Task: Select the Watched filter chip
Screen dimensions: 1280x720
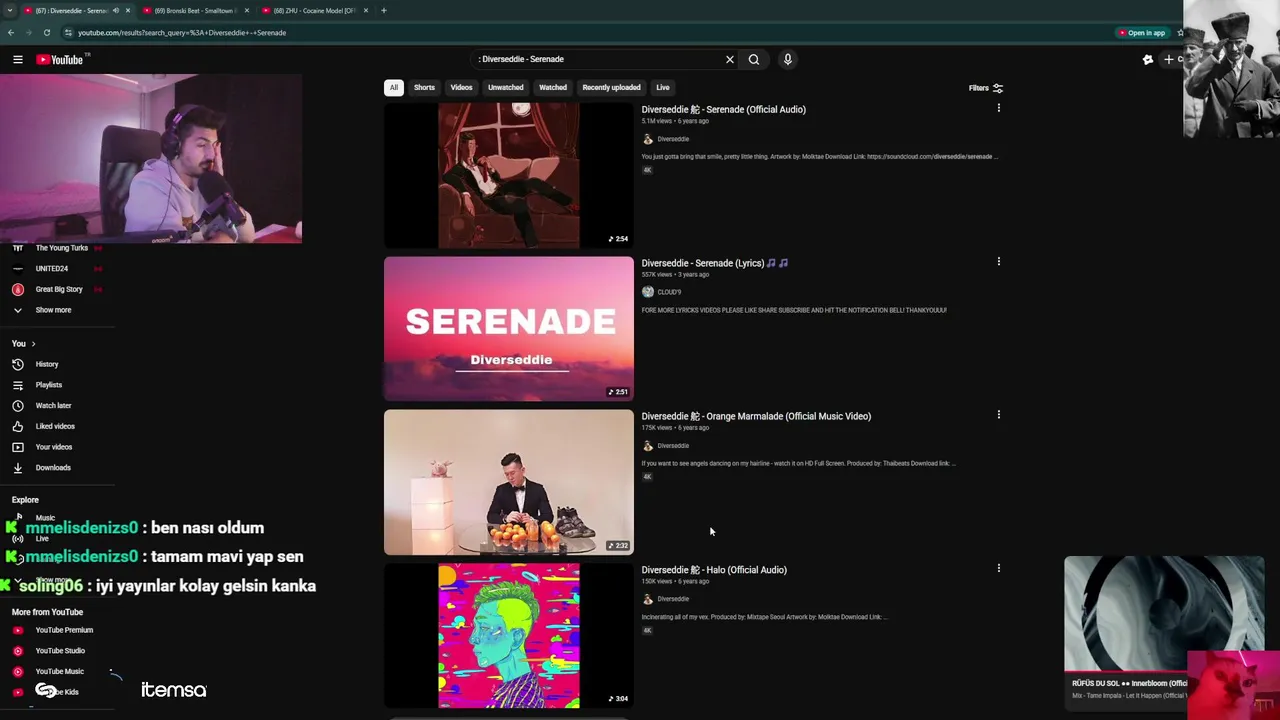Action: (553, 88)
